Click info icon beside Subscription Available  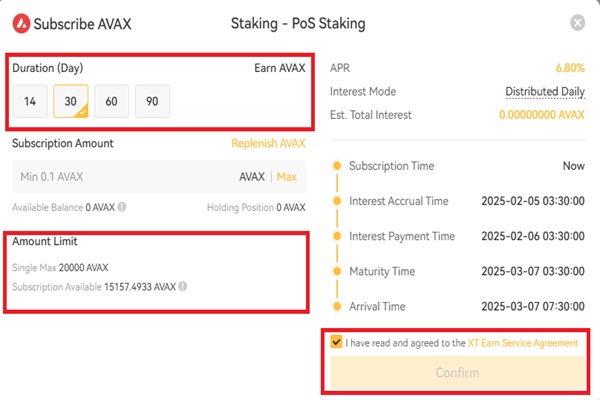[x=183, y=286]
